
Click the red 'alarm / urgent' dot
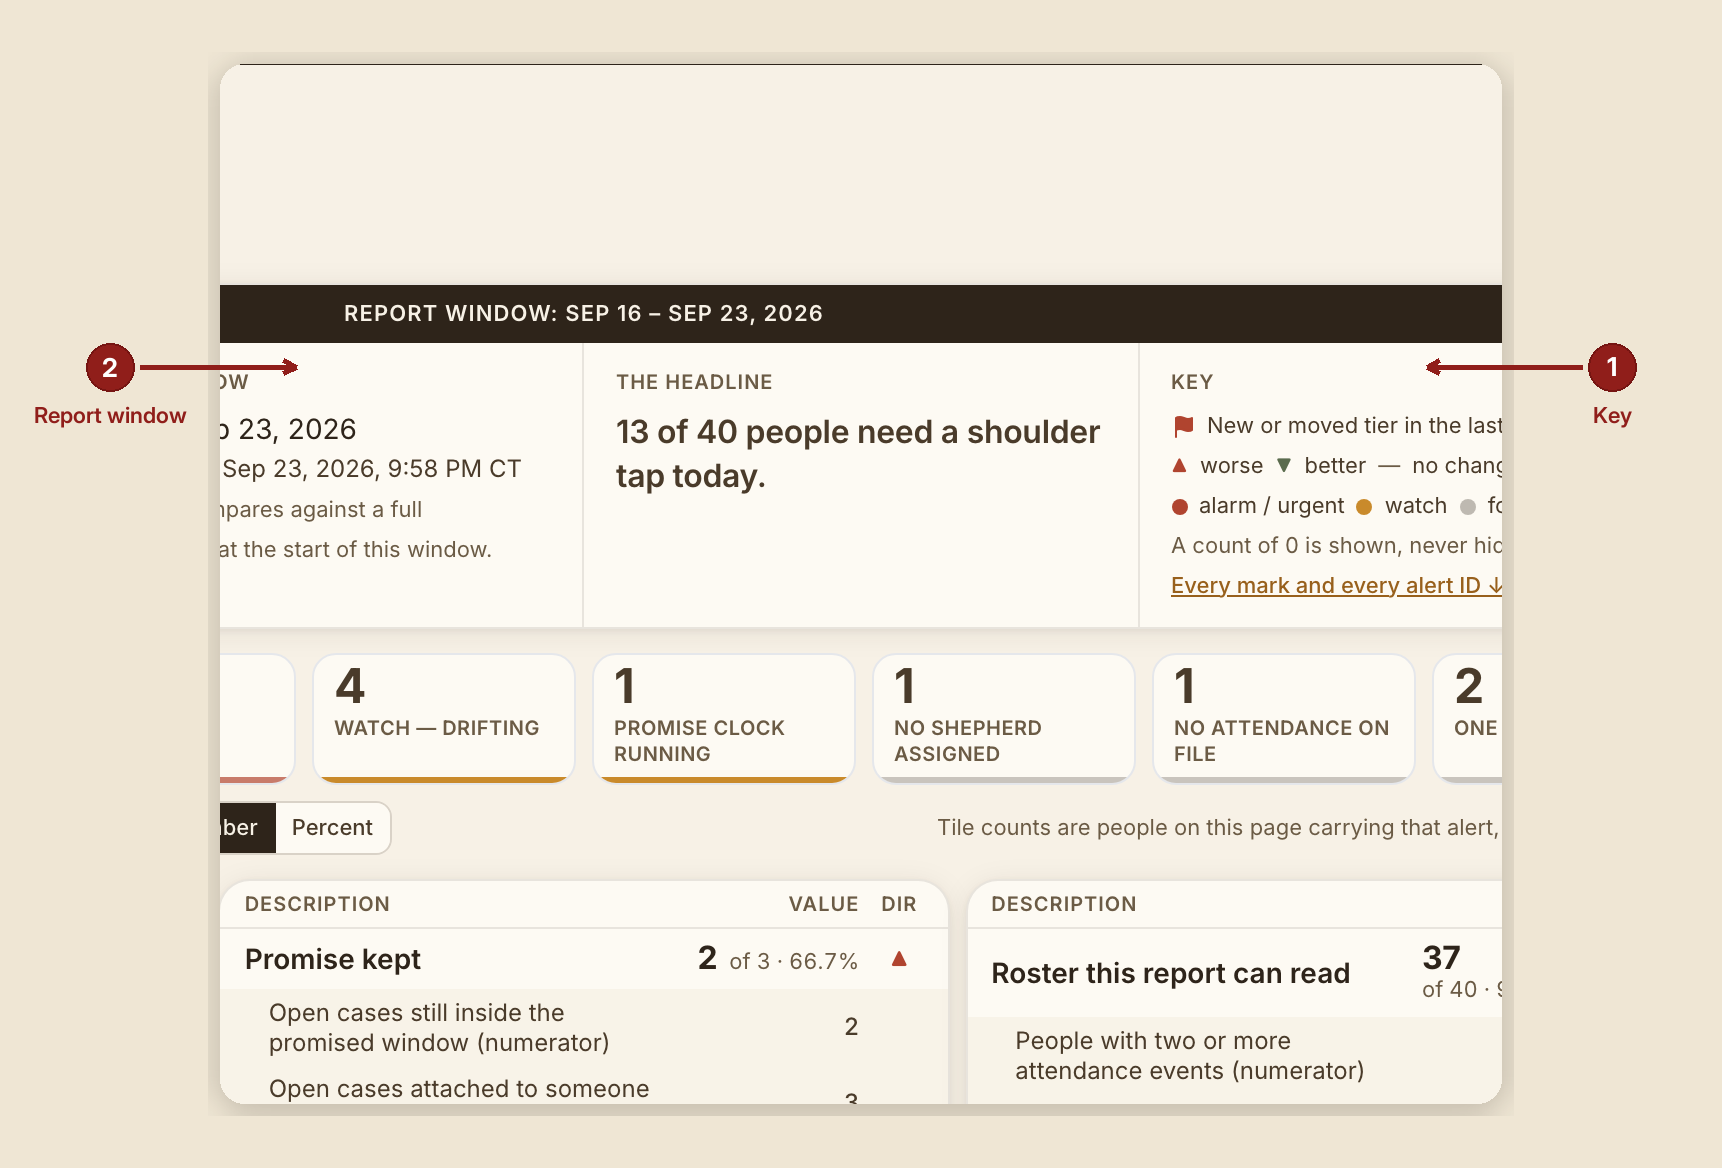click(1180, 507)
